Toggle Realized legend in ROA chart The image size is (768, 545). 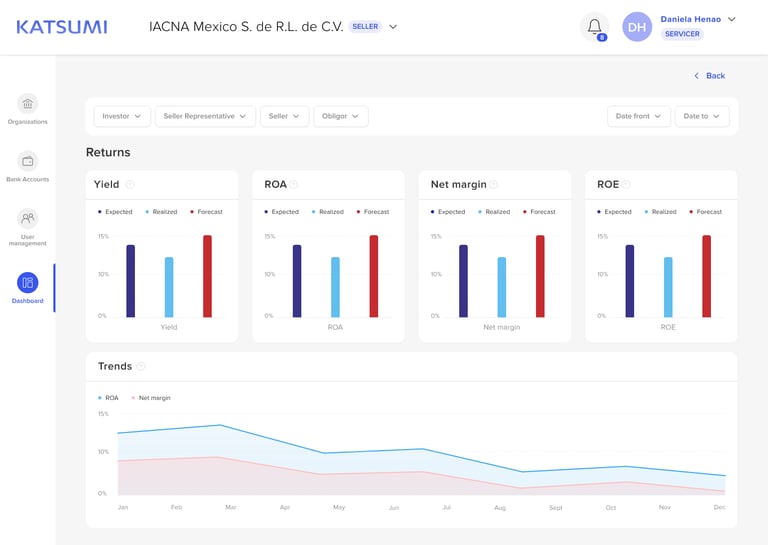click(x=328, y=212)
